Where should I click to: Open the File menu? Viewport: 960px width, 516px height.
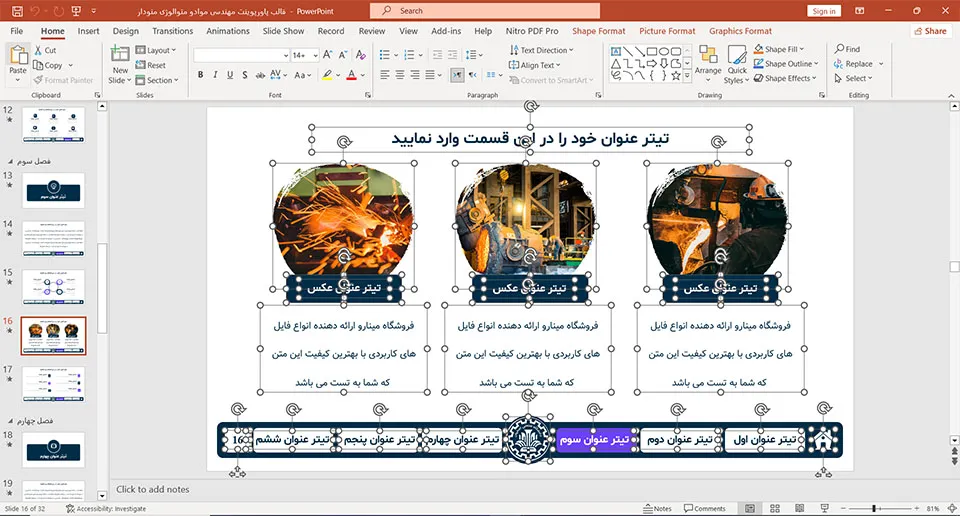coord(17,31)
